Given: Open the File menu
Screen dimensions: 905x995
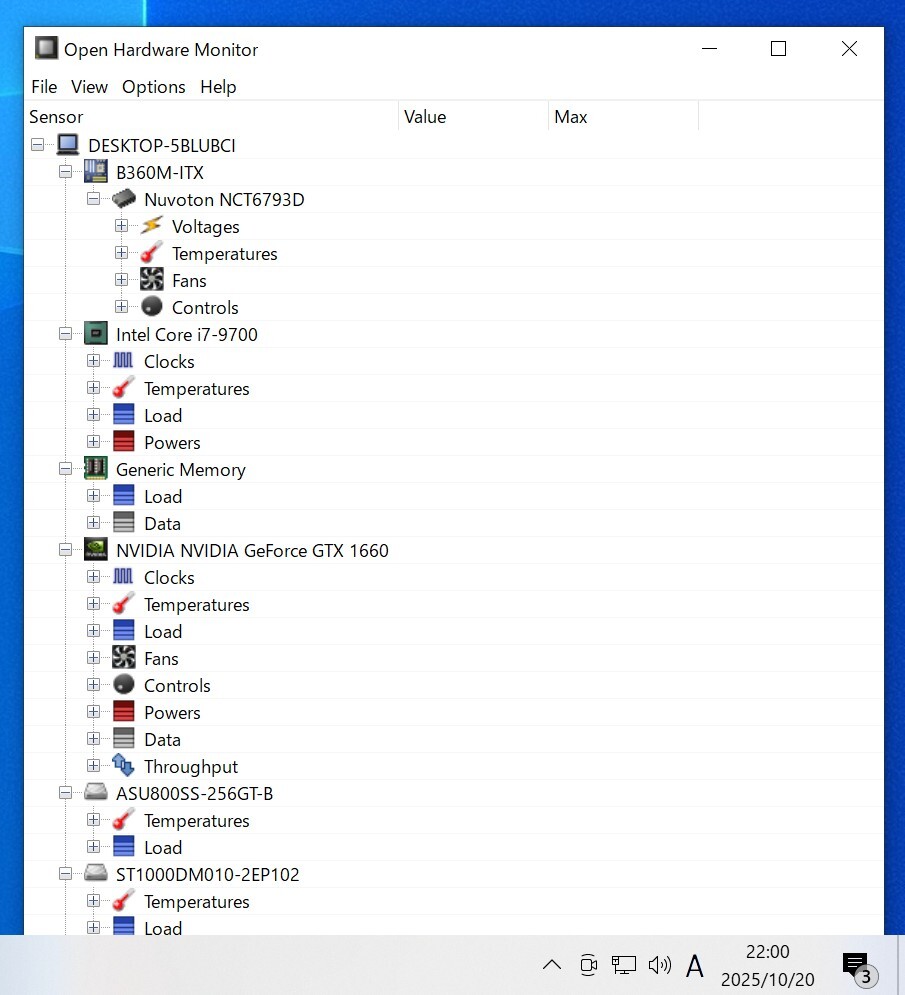Looking at the screenshot, I should point(44,87).
